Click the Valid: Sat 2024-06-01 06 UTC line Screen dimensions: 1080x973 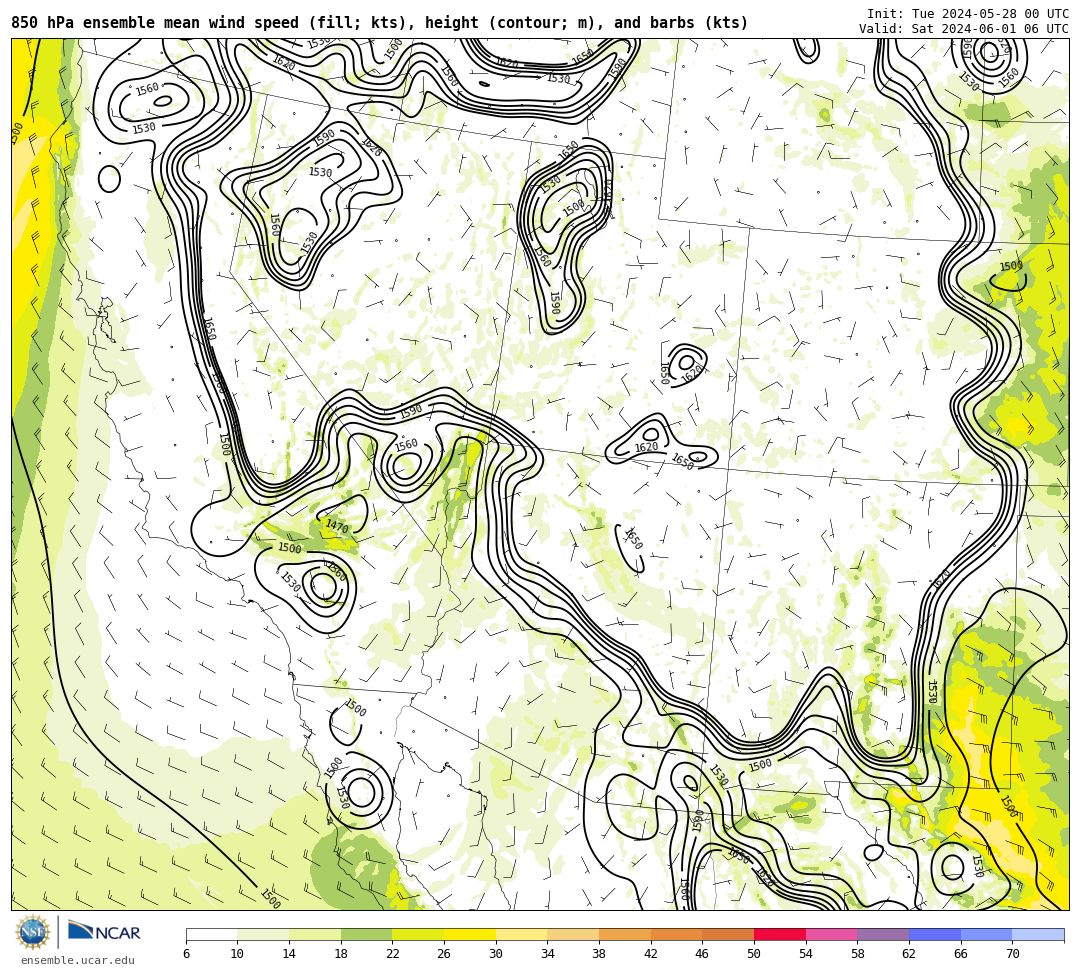tap(964, 29)
